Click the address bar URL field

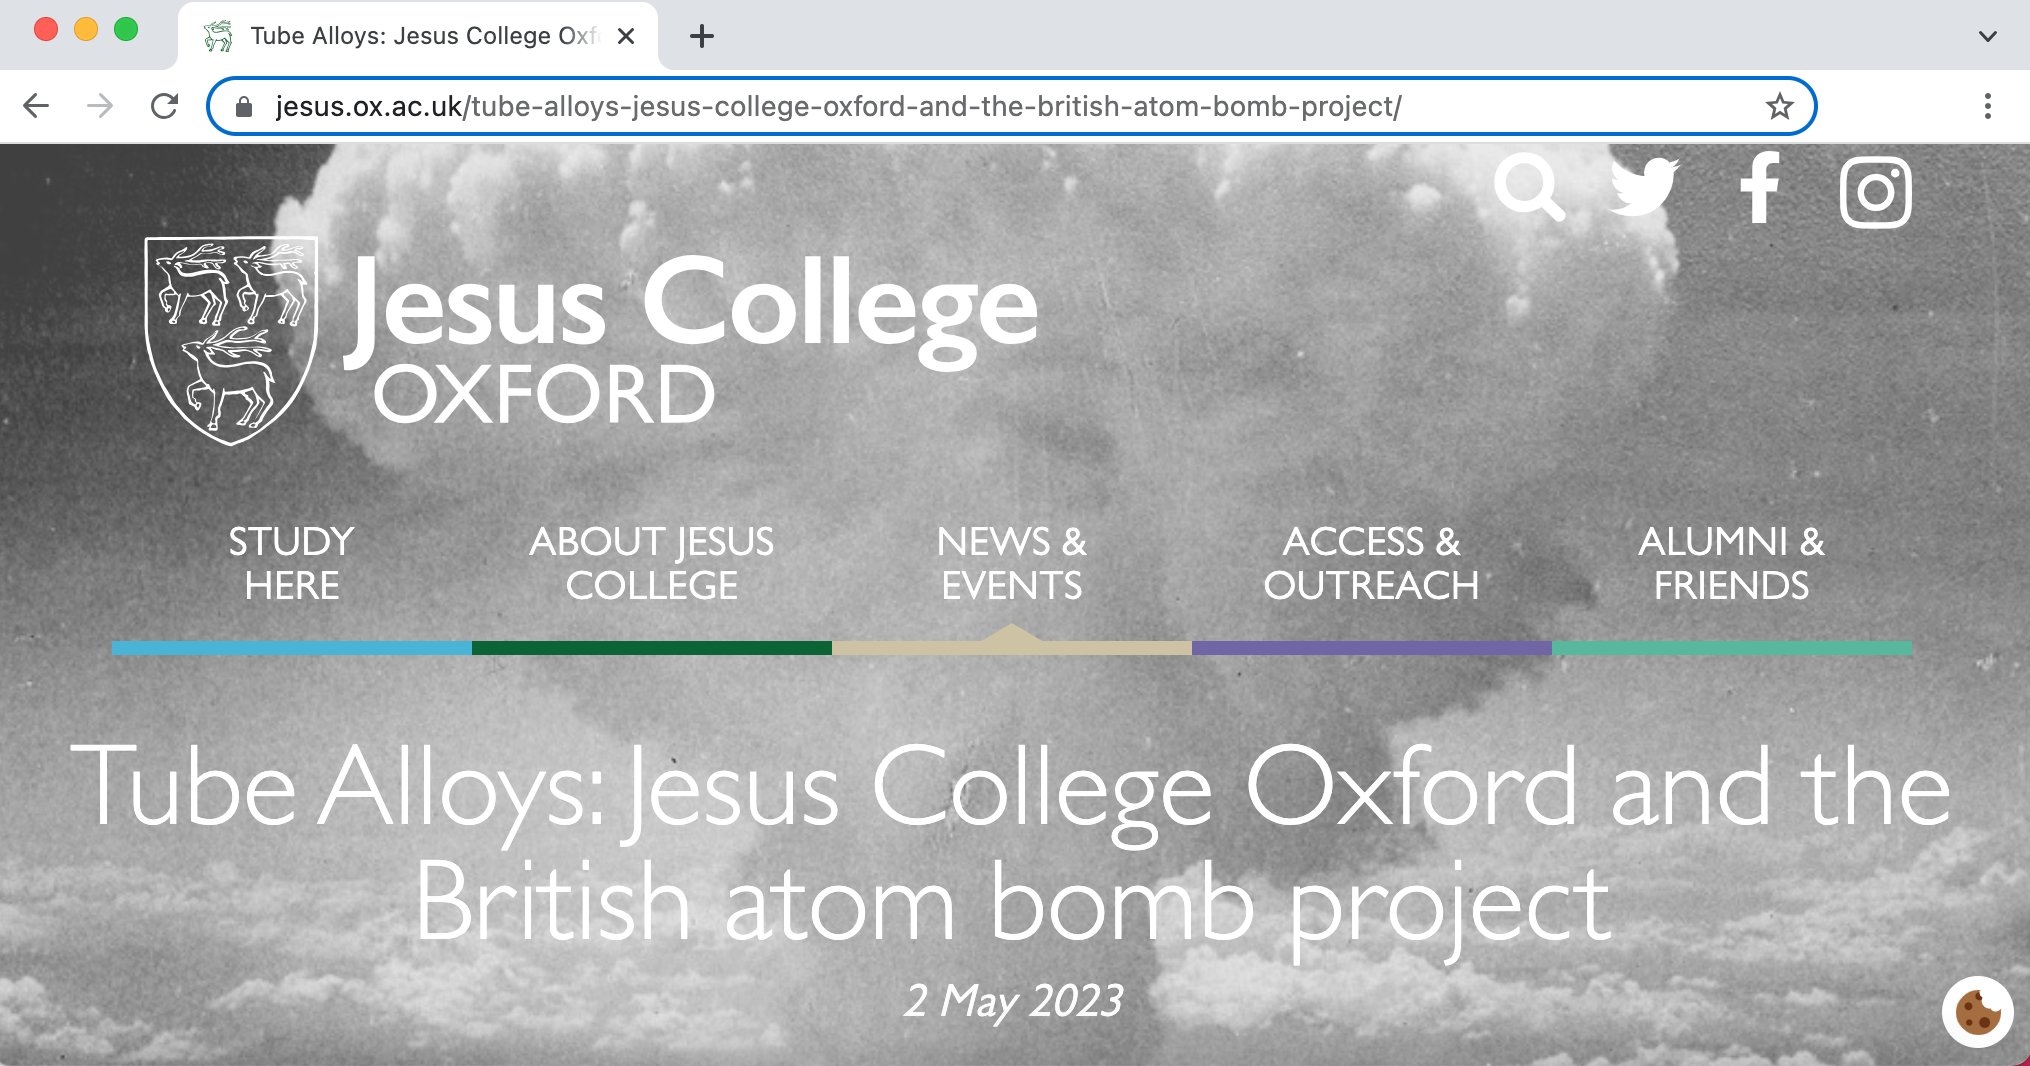(1011, 106)
